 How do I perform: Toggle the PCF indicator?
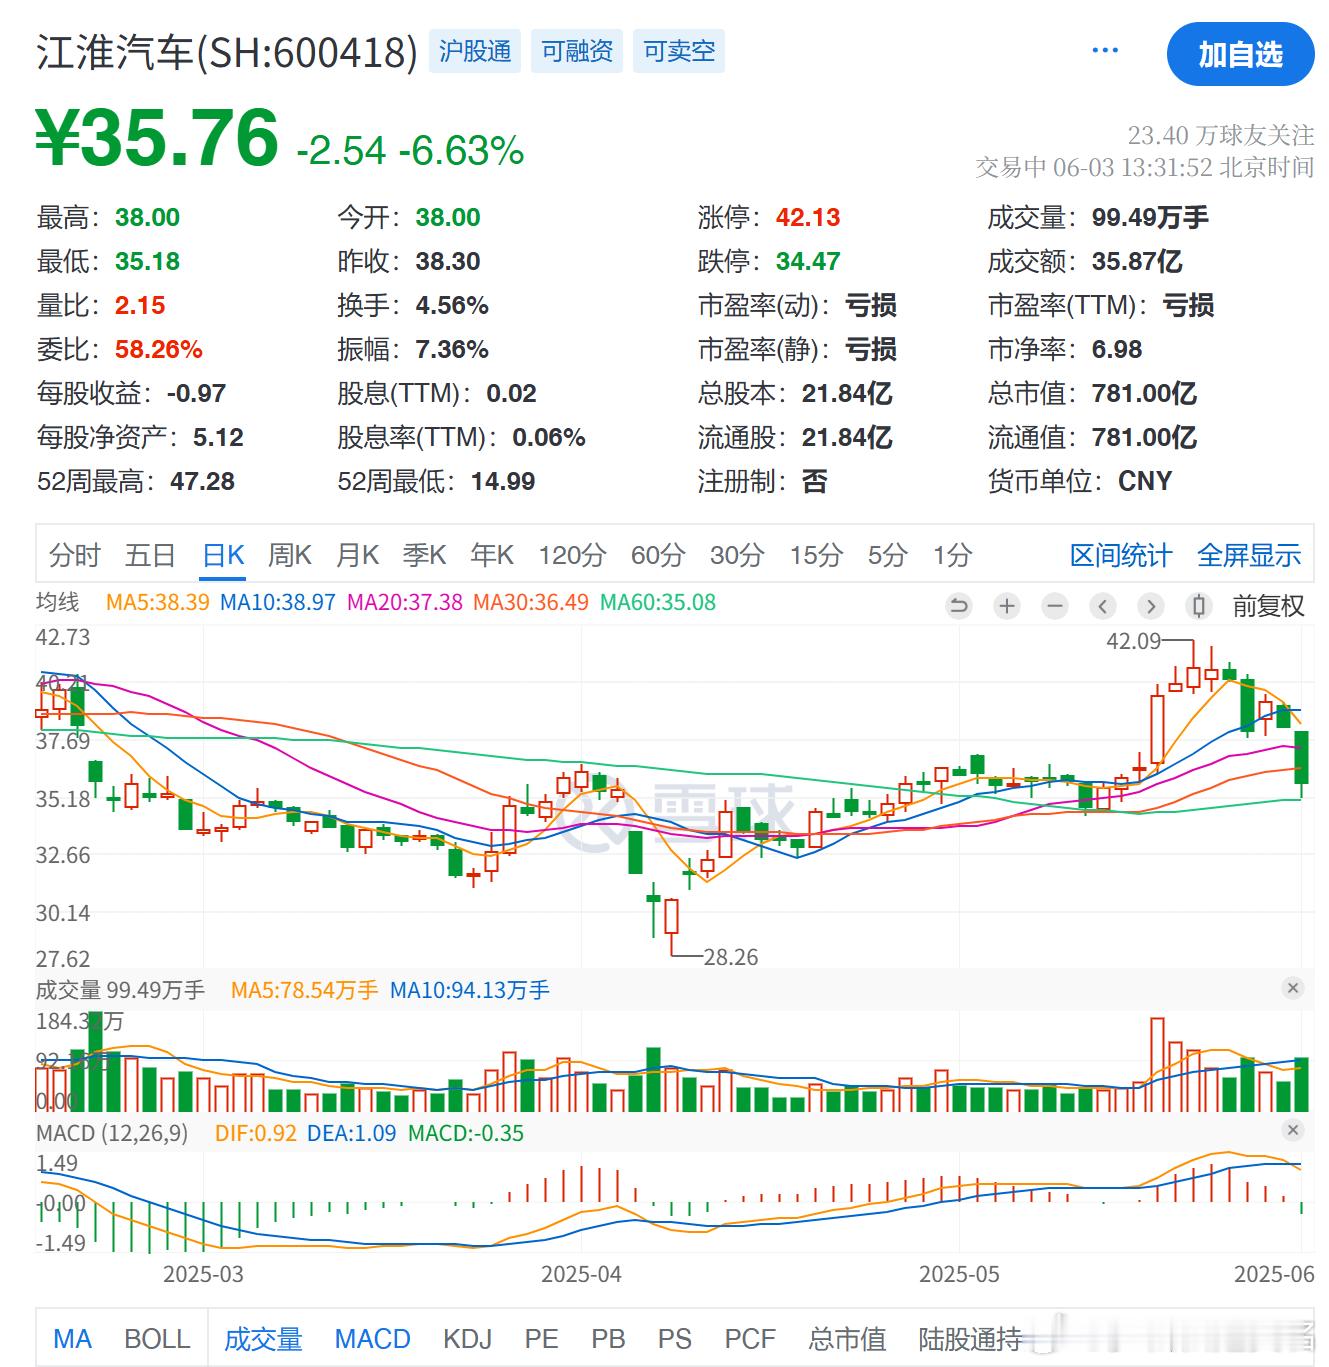750,1339
